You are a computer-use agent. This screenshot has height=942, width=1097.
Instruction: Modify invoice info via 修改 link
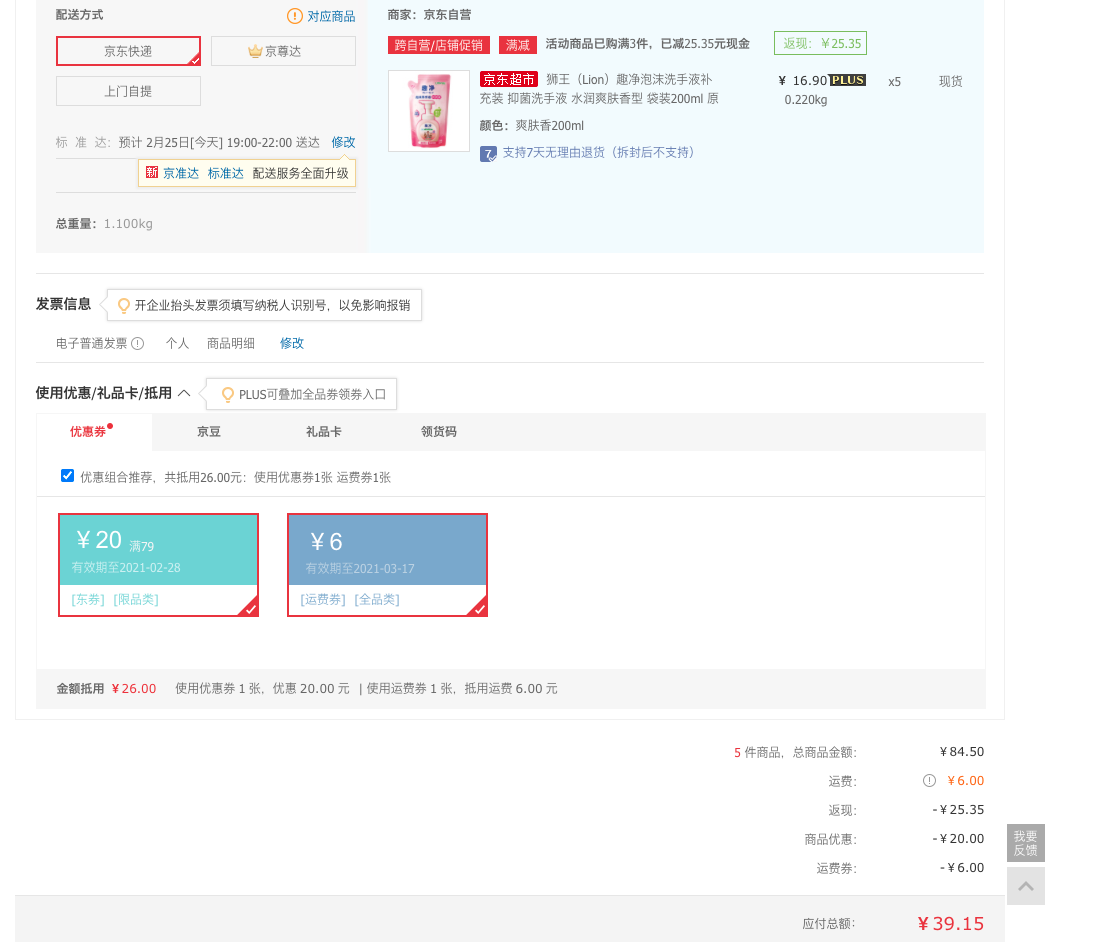[292, 344]
